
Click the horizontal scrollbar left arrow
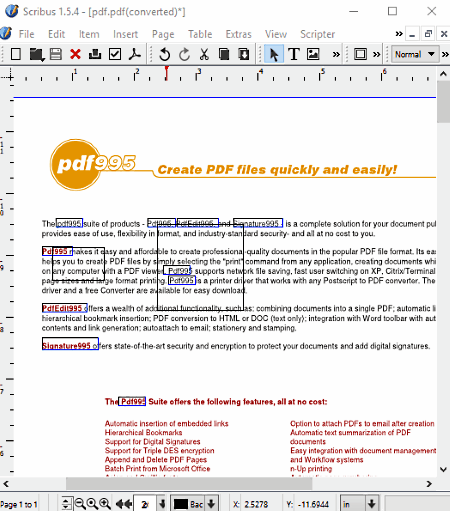[x=6, y=483]
